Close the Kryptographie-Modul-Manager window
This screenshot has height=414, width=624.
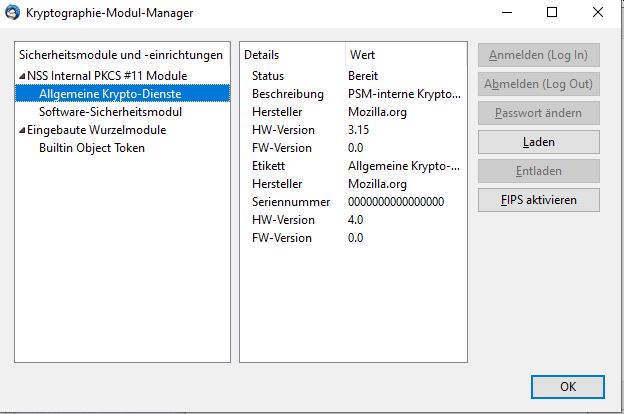(x=598, y=12)
